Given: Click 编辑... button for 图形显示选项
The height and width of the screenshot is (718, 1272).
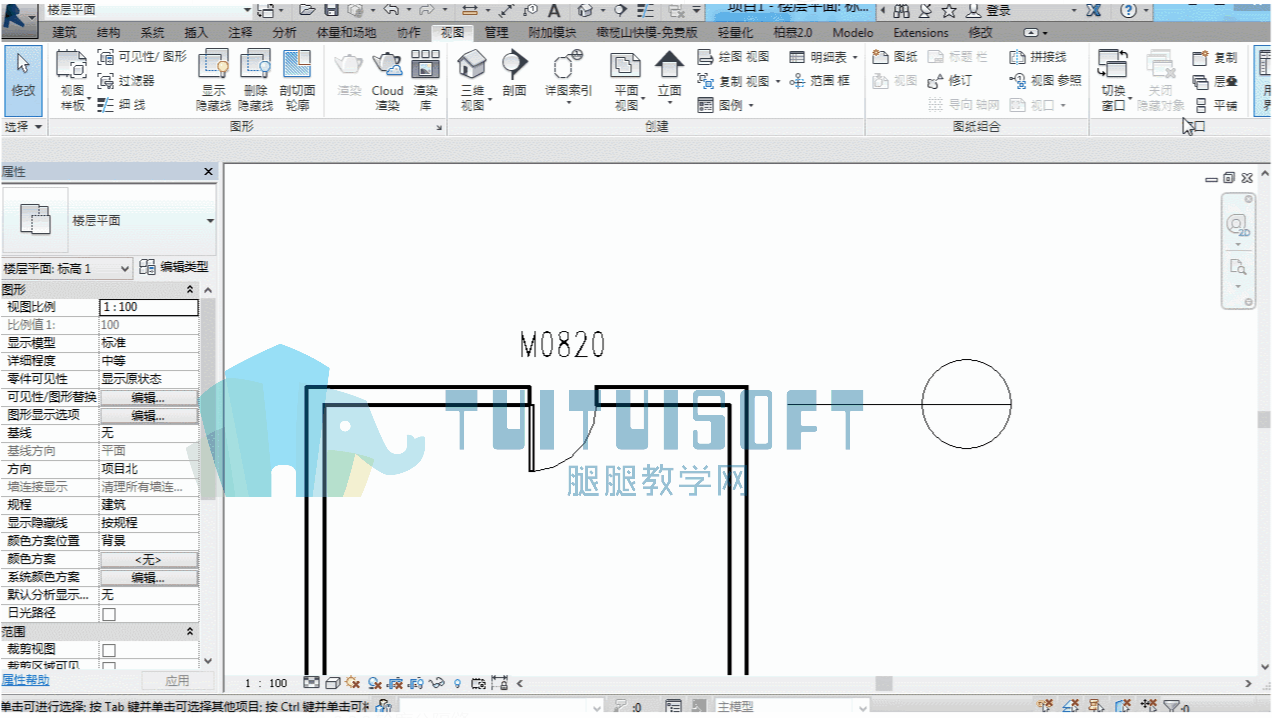Looking at the screenshot, I should click(x=148, y=415).
